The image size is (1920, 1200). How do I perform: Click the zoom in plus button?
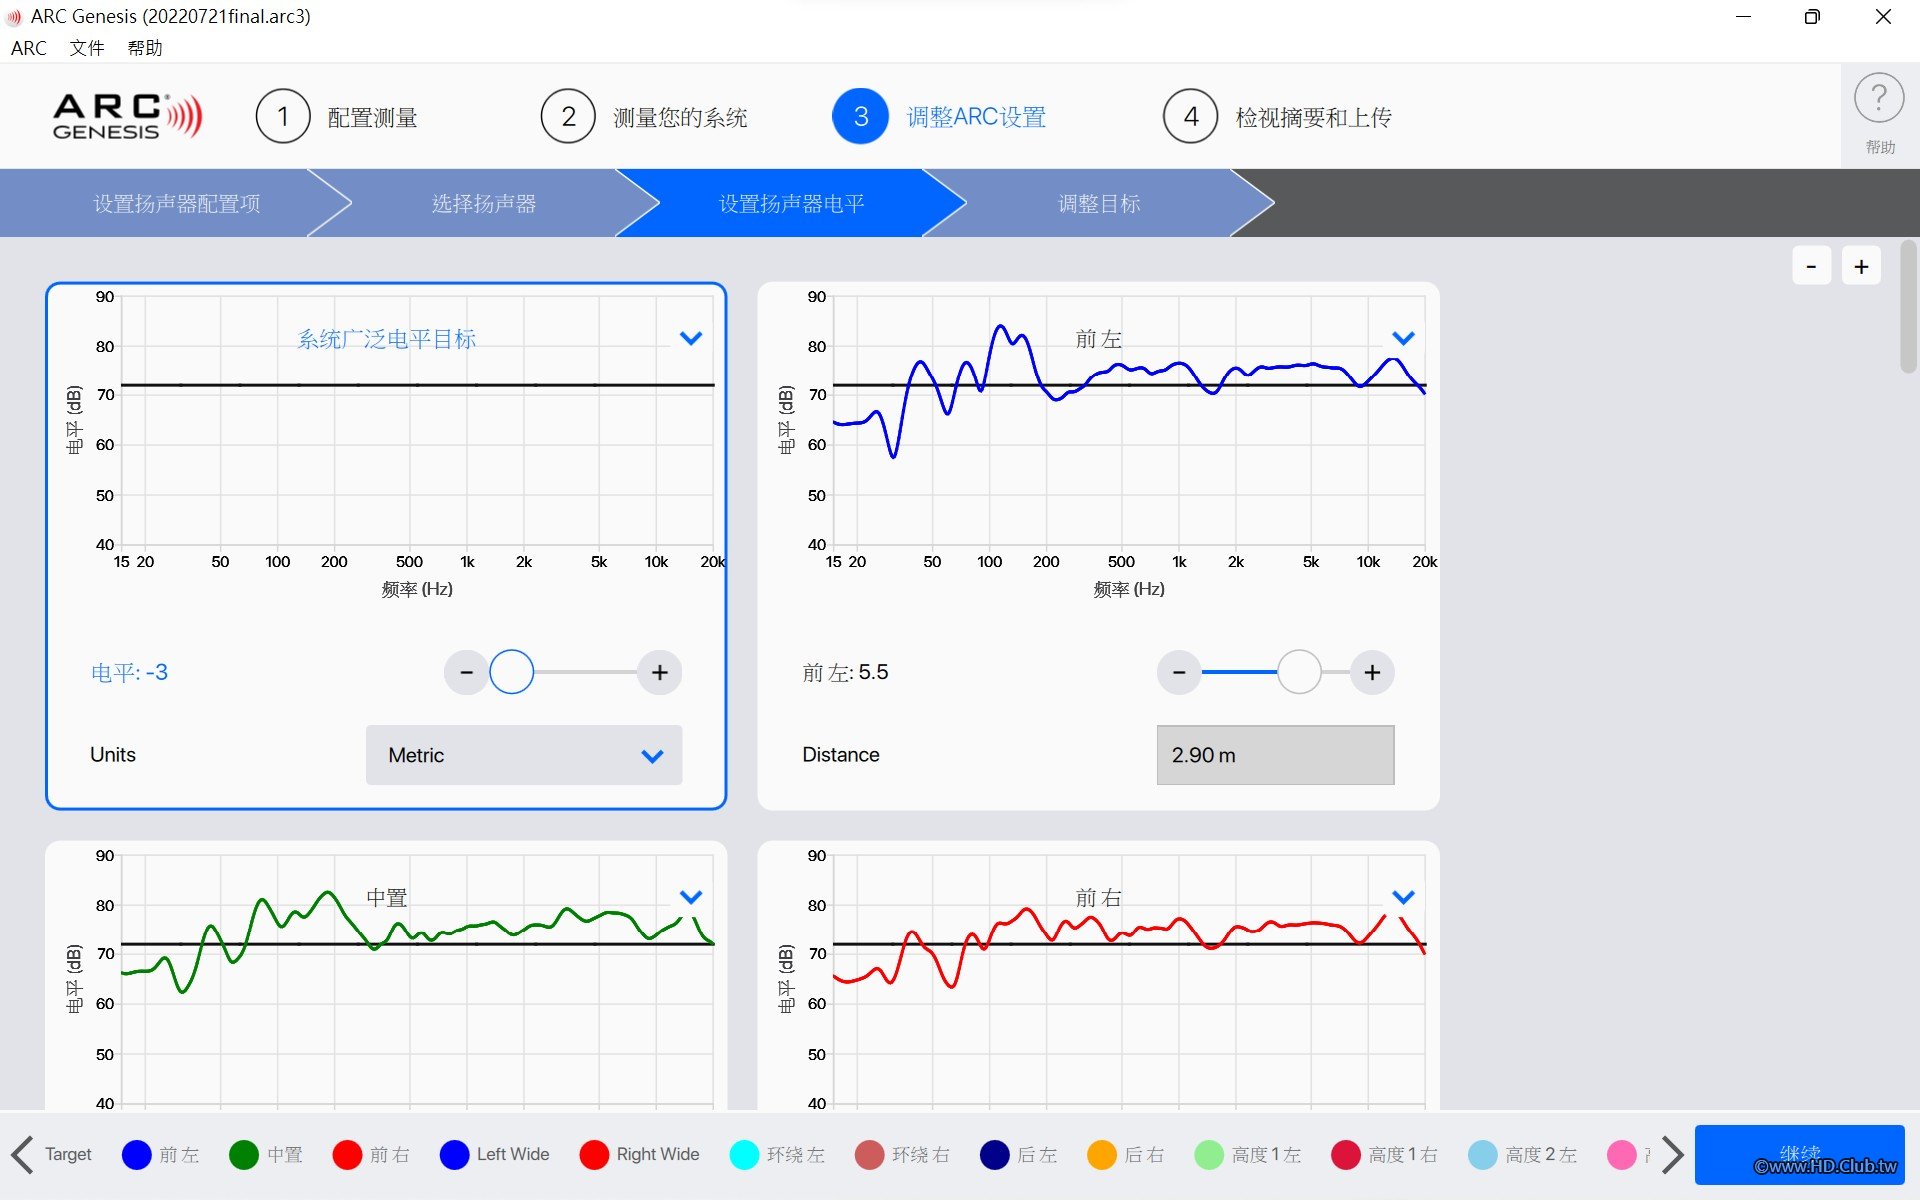(x=1860, y=266)
